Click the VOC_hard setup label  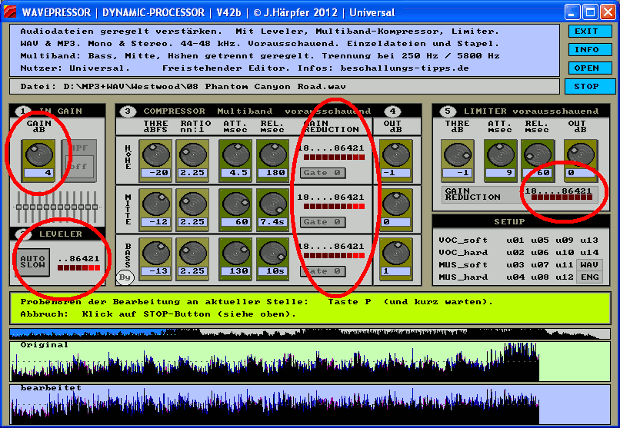463,252
